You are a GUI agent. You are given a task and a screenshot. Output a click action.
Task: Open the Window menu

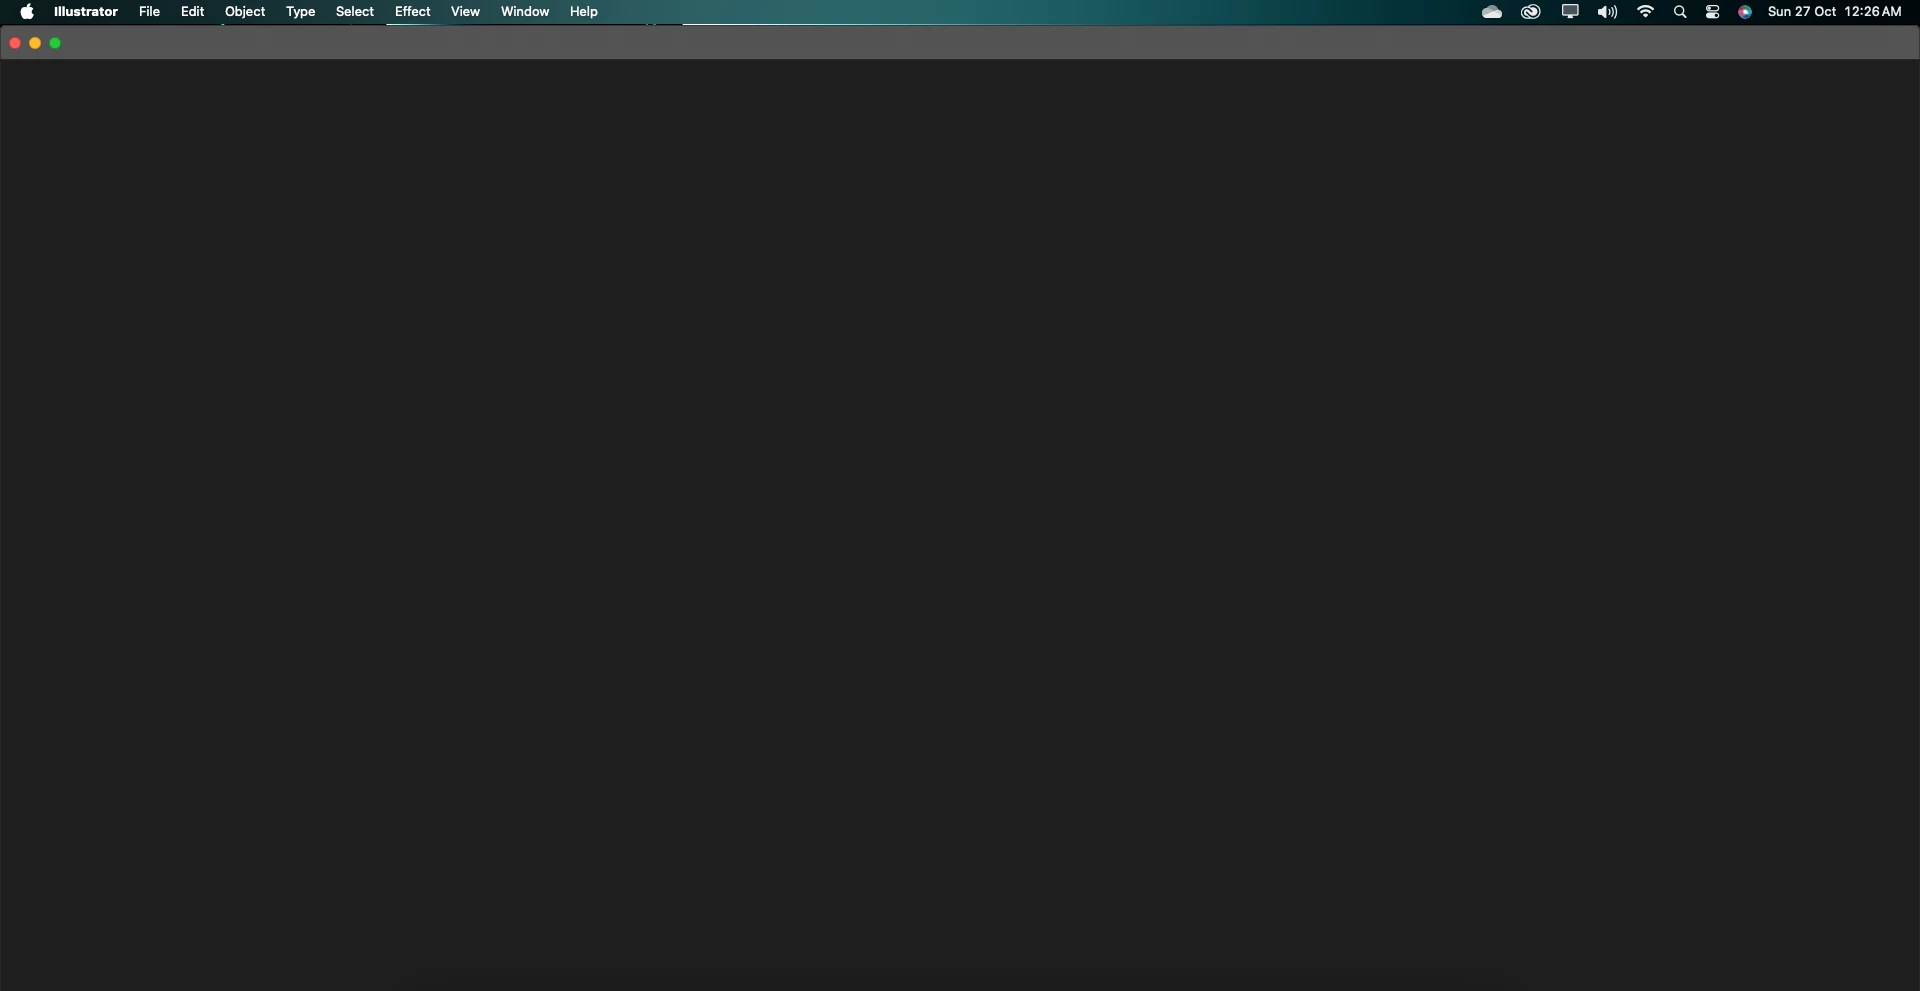pos(525,12)
